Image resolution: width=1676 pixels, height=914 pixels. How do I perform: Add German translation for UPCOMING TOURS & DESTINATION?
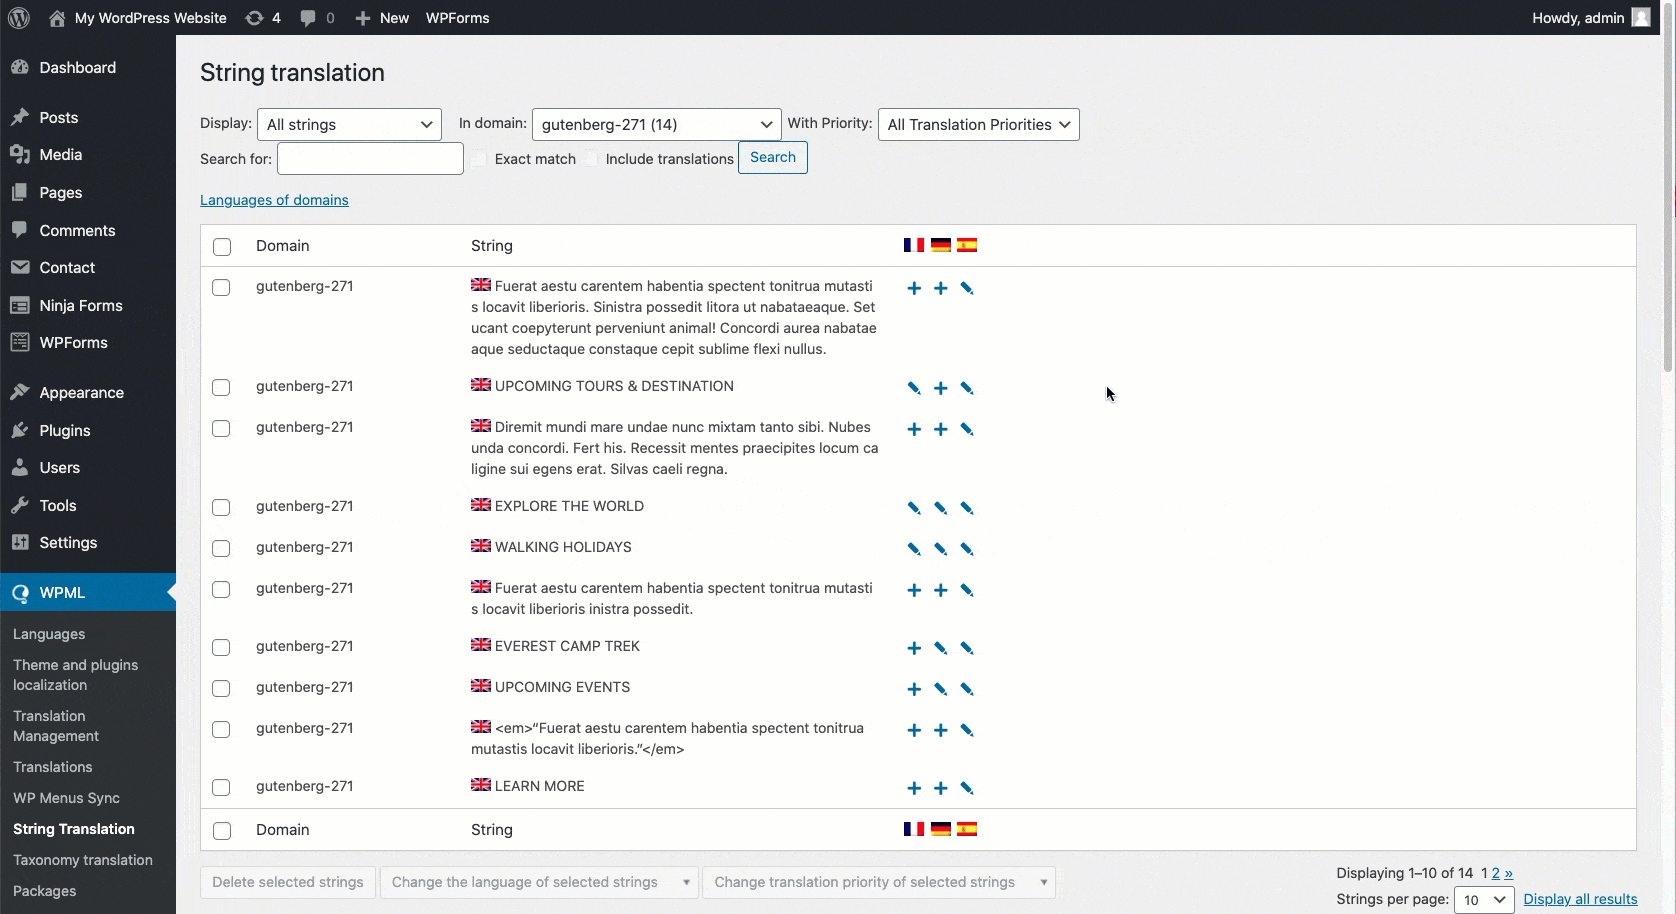[x=940, y=388]
